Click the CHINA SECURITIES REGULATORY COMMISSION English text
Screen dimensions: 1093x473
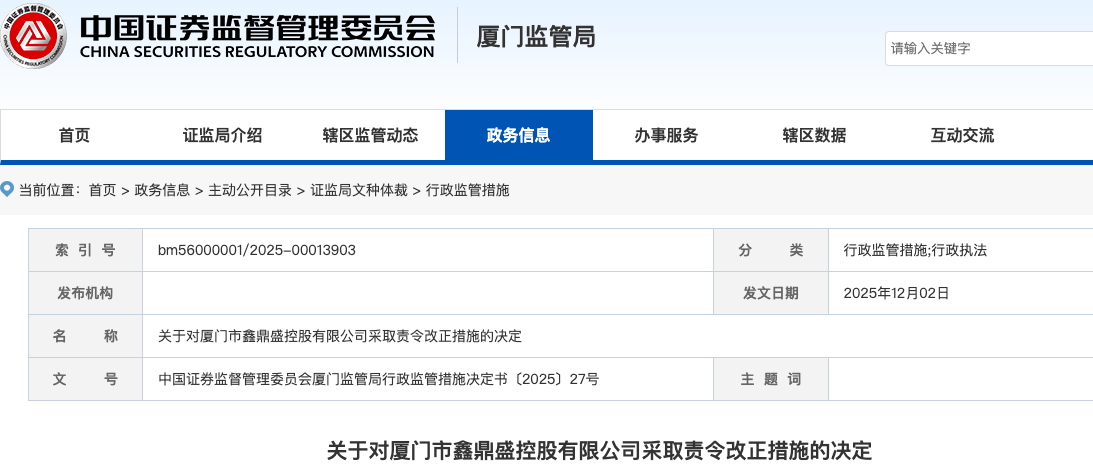257,52
